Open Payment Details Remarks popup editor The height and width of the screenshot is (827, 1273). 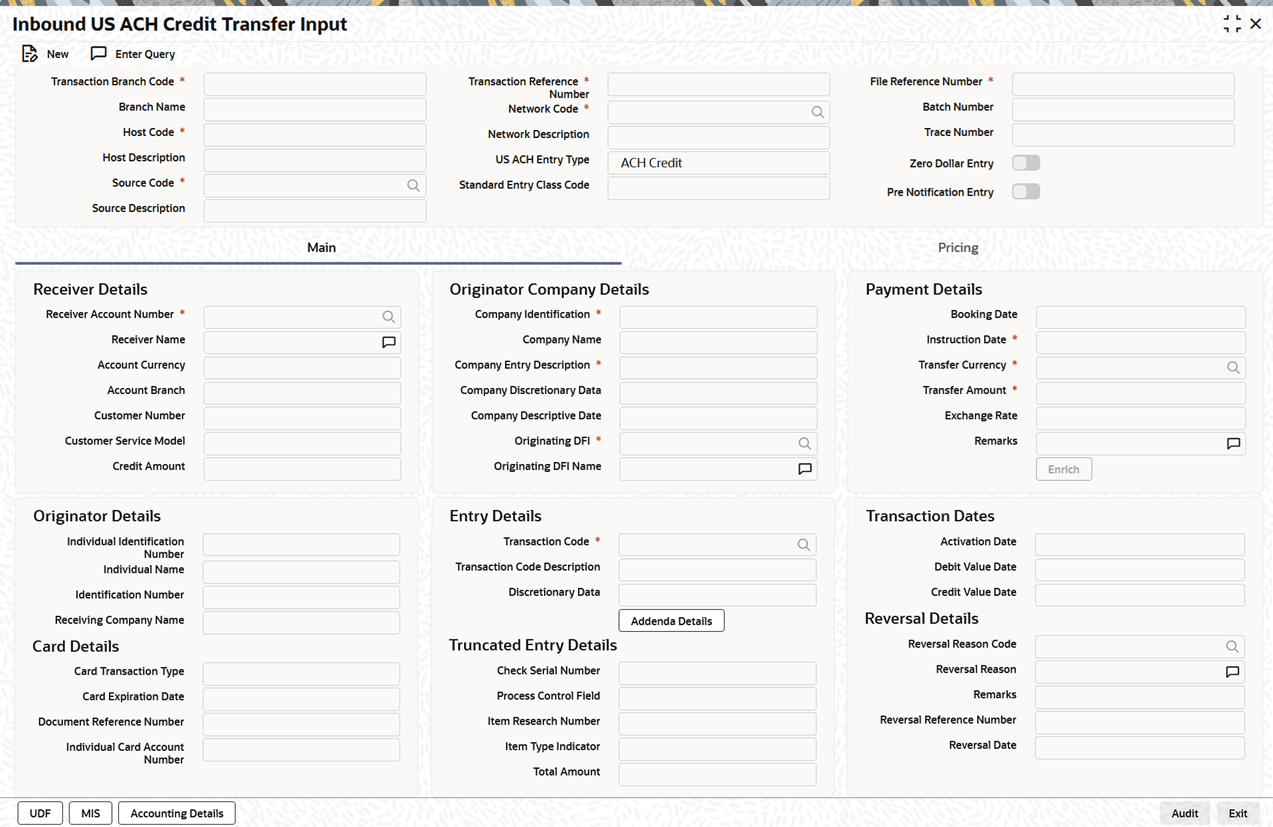[1233, 443]
